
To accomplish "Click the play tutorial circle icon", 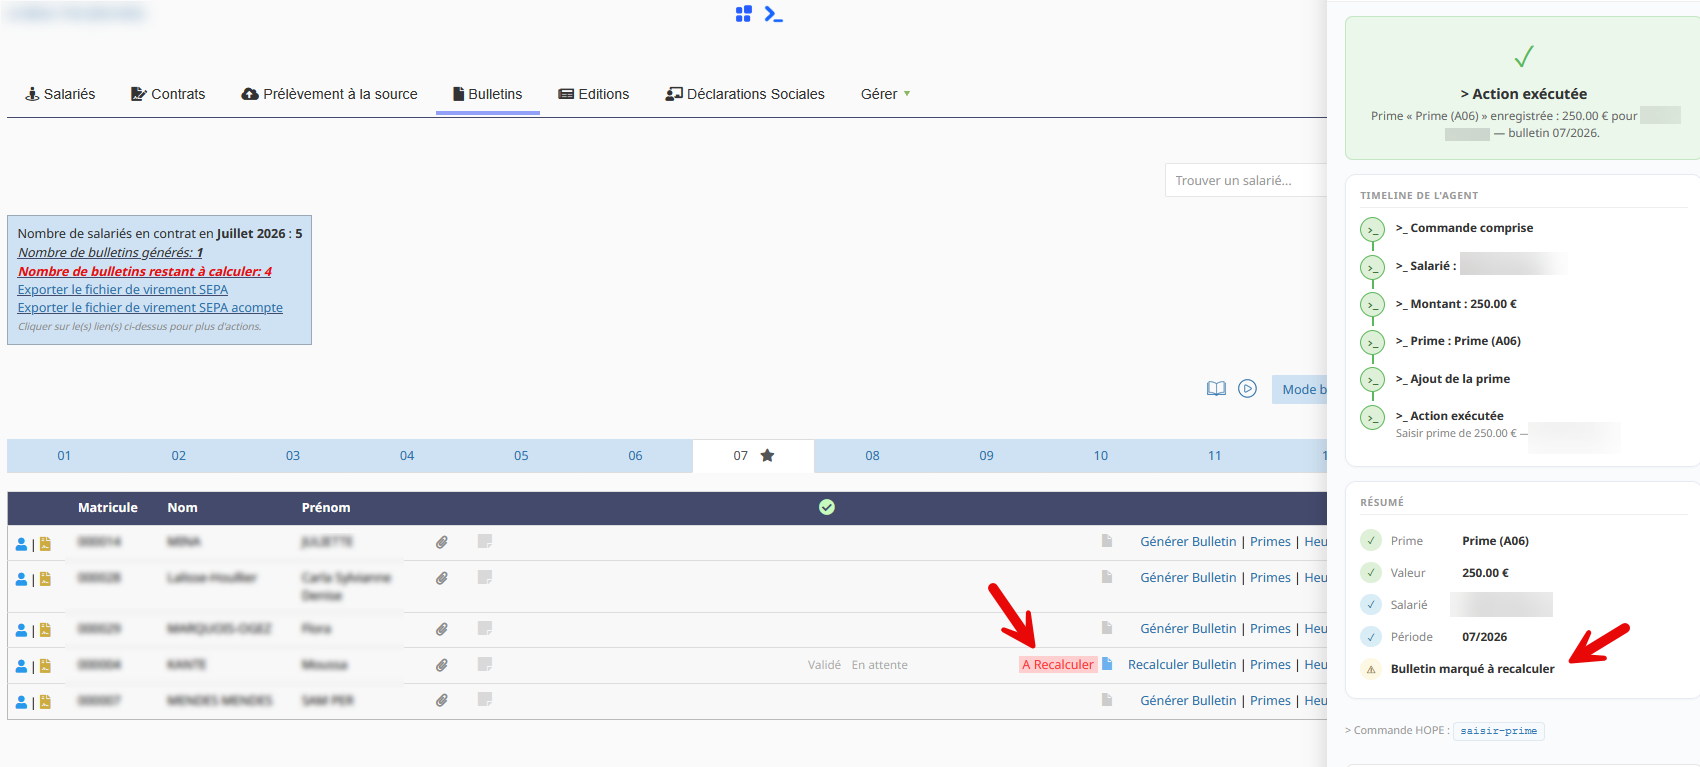I will [1247, 388].
